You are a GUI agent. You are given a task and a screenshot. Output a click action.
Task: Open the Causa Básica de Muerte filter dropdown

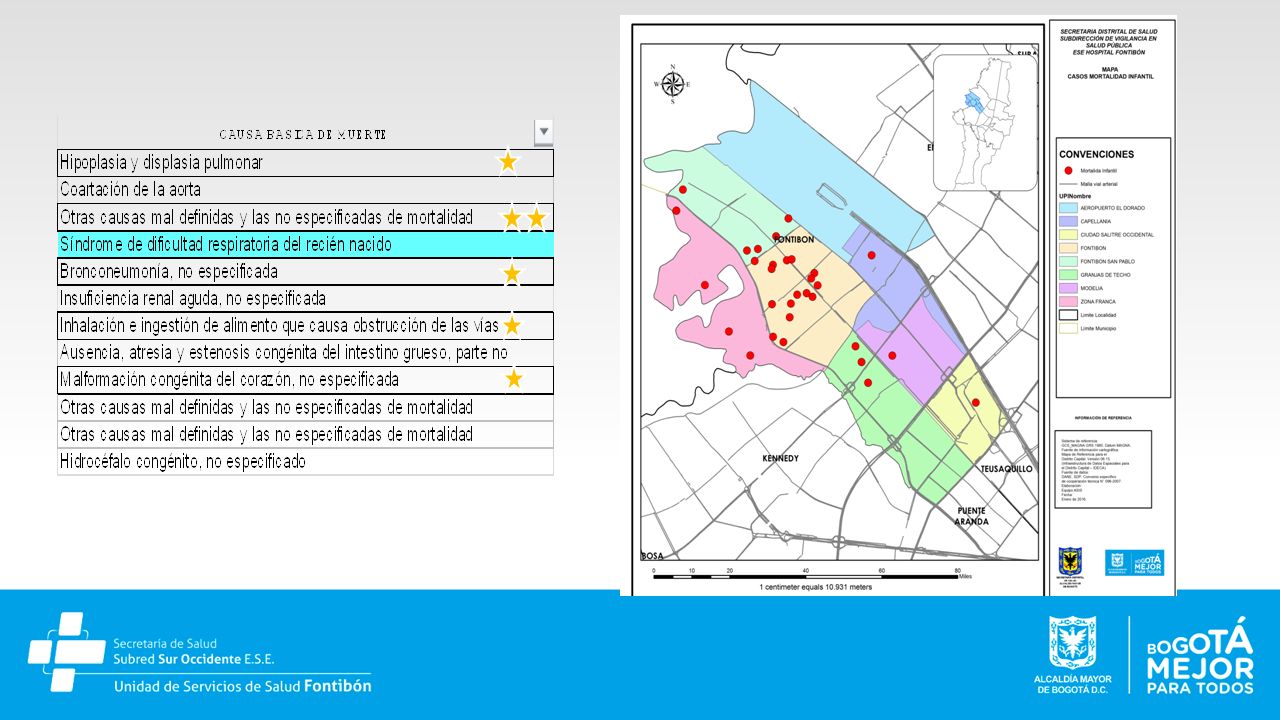[x=544, y=131]
